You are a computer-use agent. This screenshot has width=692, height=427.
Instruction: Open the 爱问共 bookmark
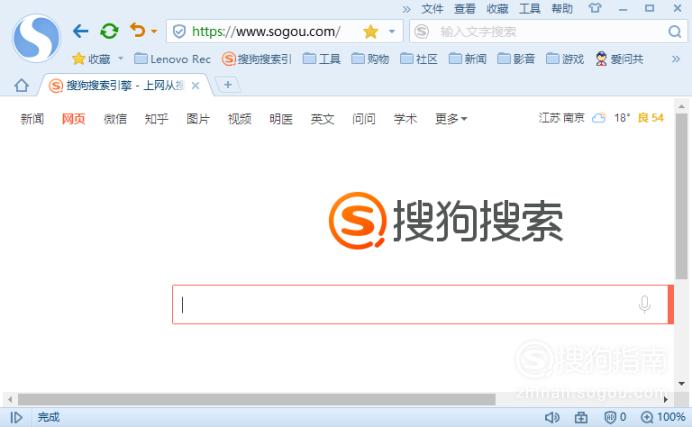pyautogui.click(x=619, y=59)
